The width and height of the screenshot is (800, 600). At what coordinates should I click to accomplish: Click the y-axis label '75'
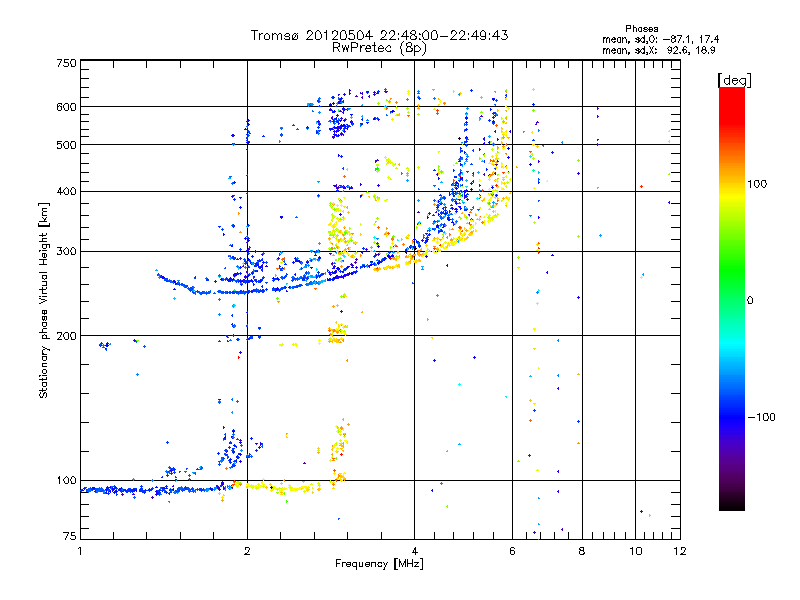[70, 536]
